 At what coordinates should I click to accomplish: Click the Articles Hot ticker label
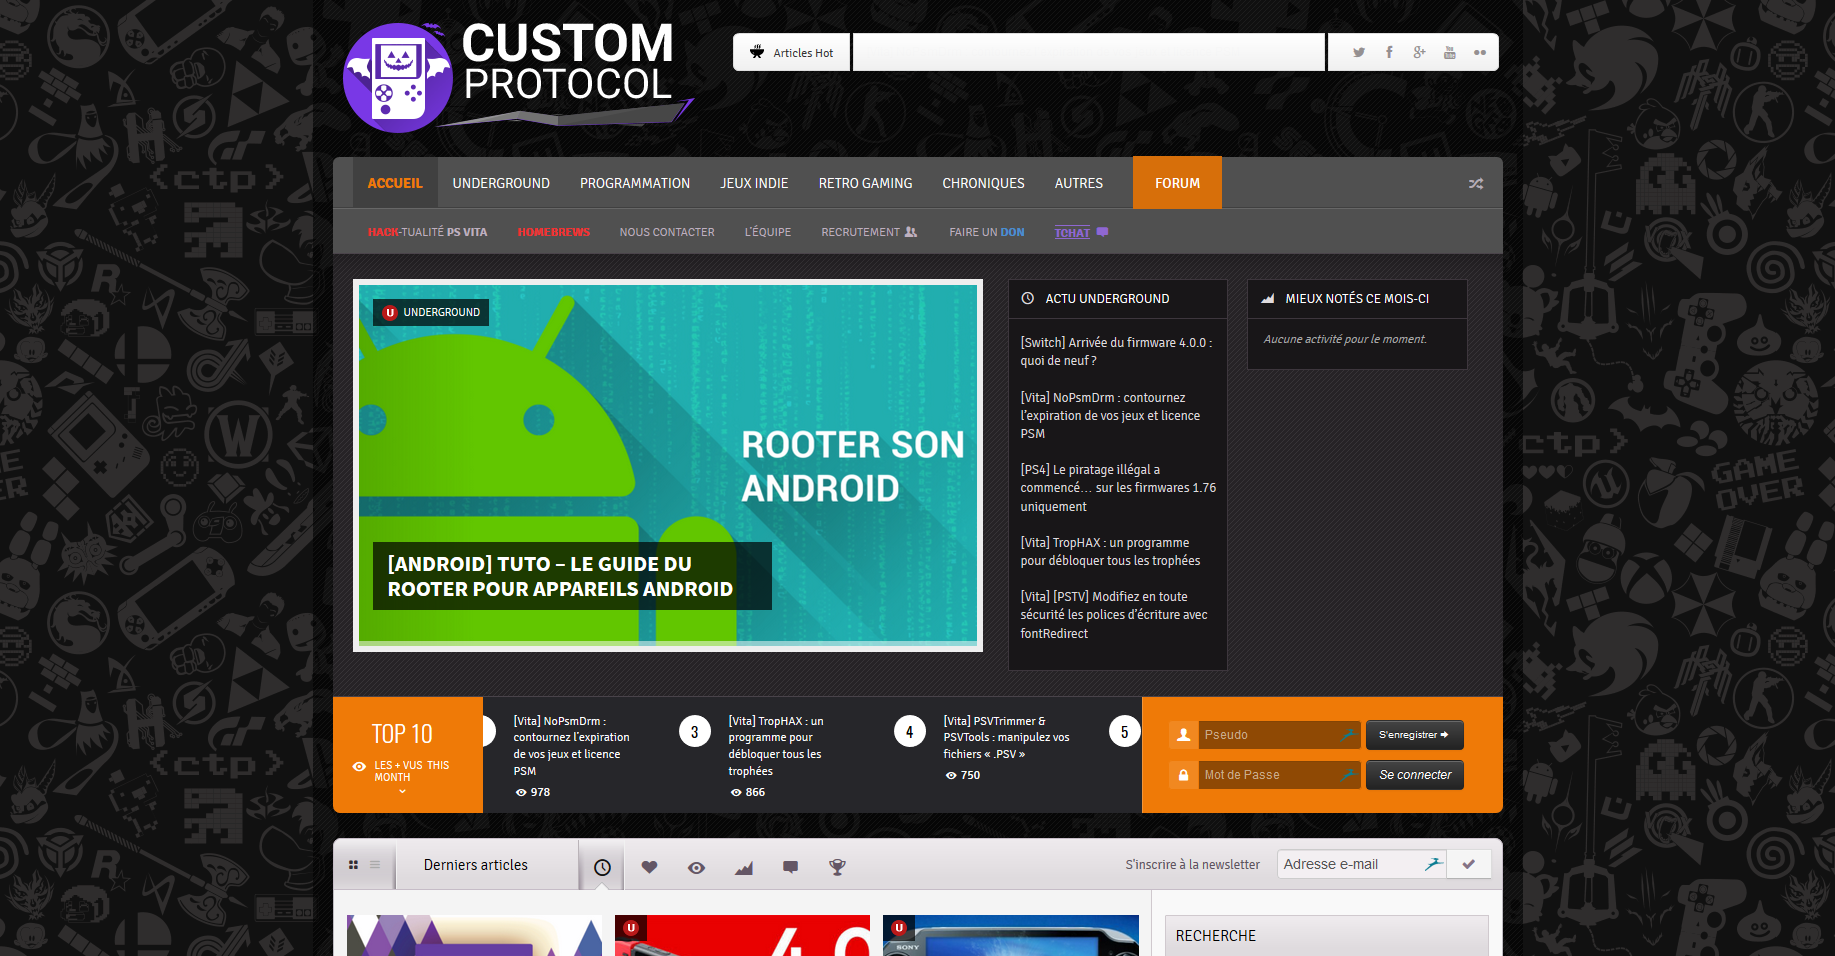(x=791, y=53)
